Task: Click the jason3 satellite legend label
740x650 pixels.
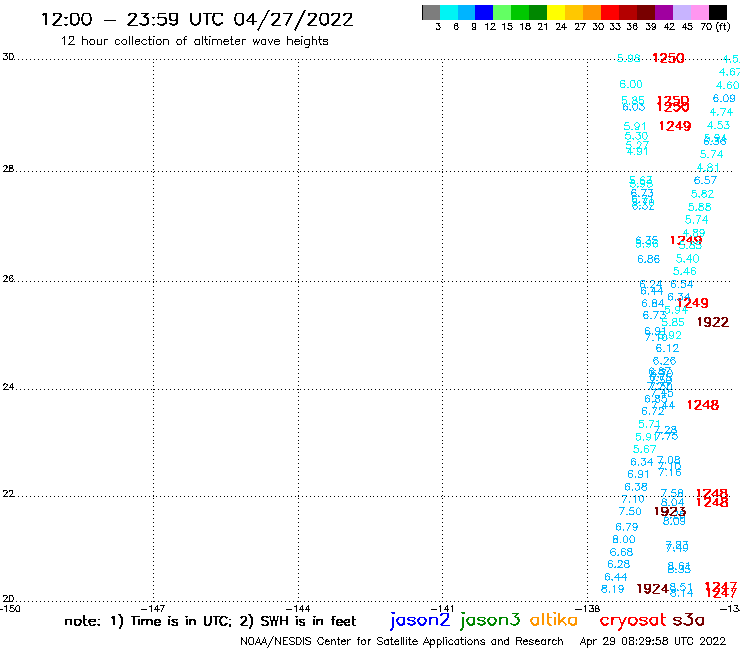Action: pos(490,620)
